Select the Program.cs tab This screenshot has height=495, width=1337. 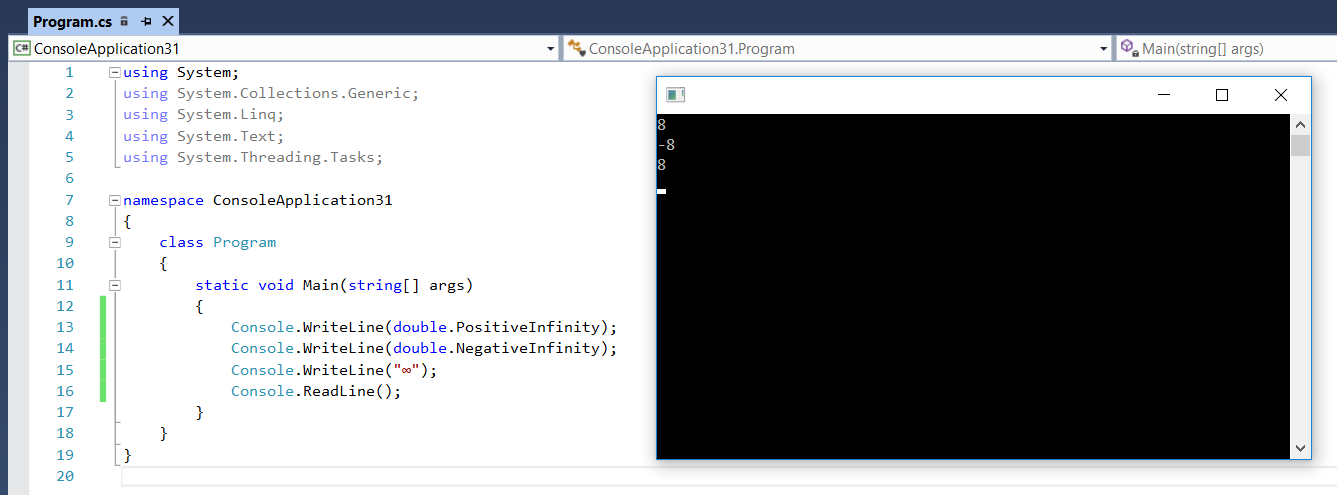72,21
